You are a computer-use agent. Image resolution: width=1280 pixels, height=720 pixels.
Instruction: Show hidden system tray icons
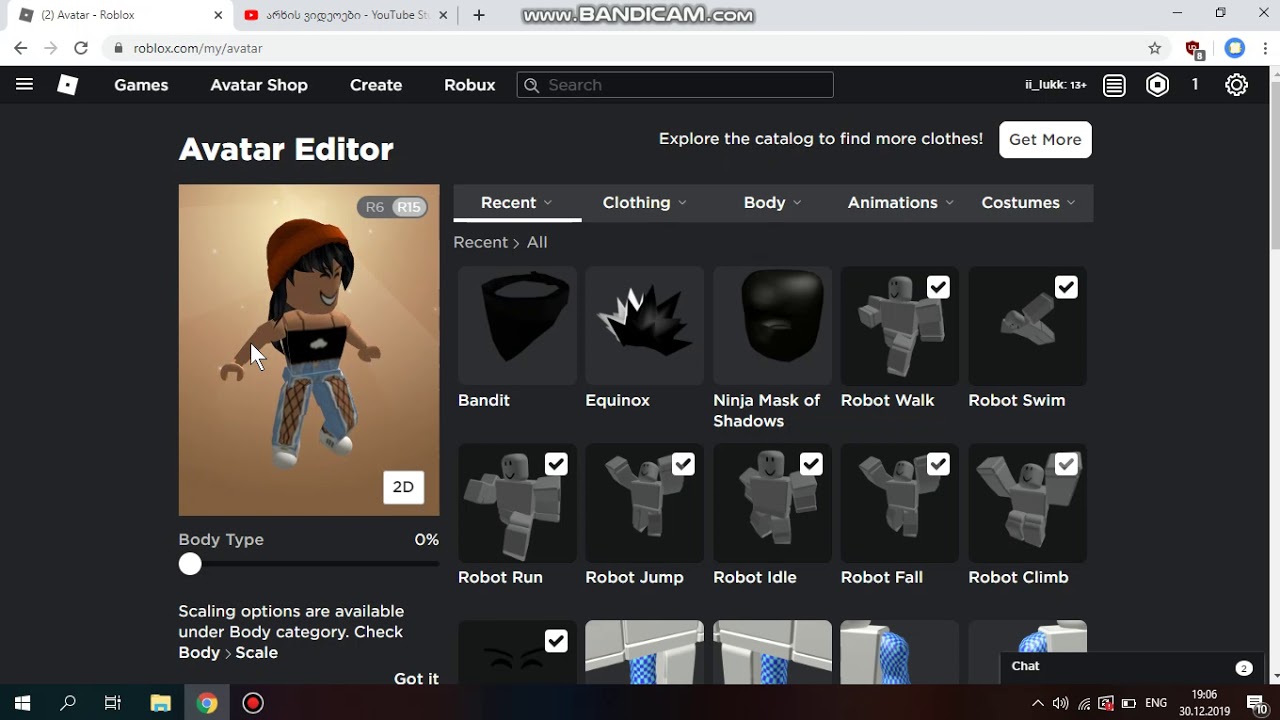1037,703
